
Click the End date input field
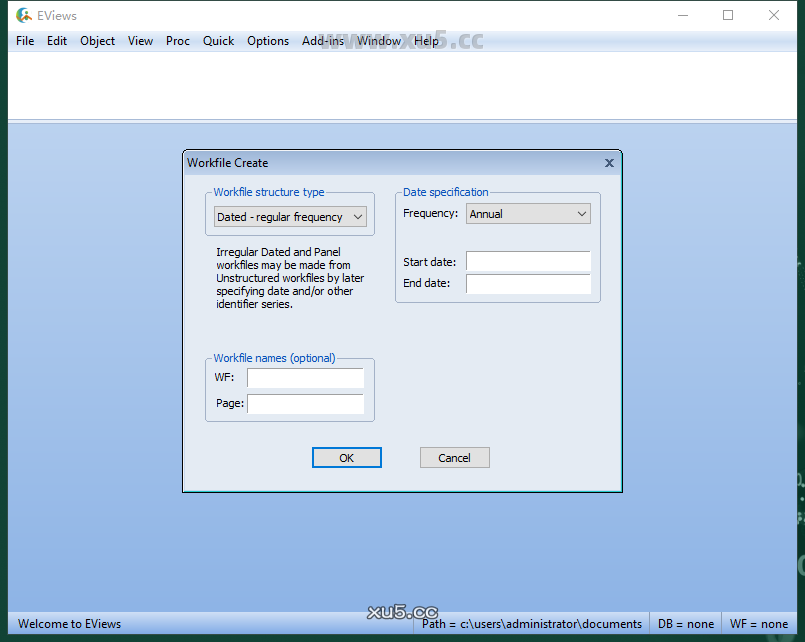528,284
